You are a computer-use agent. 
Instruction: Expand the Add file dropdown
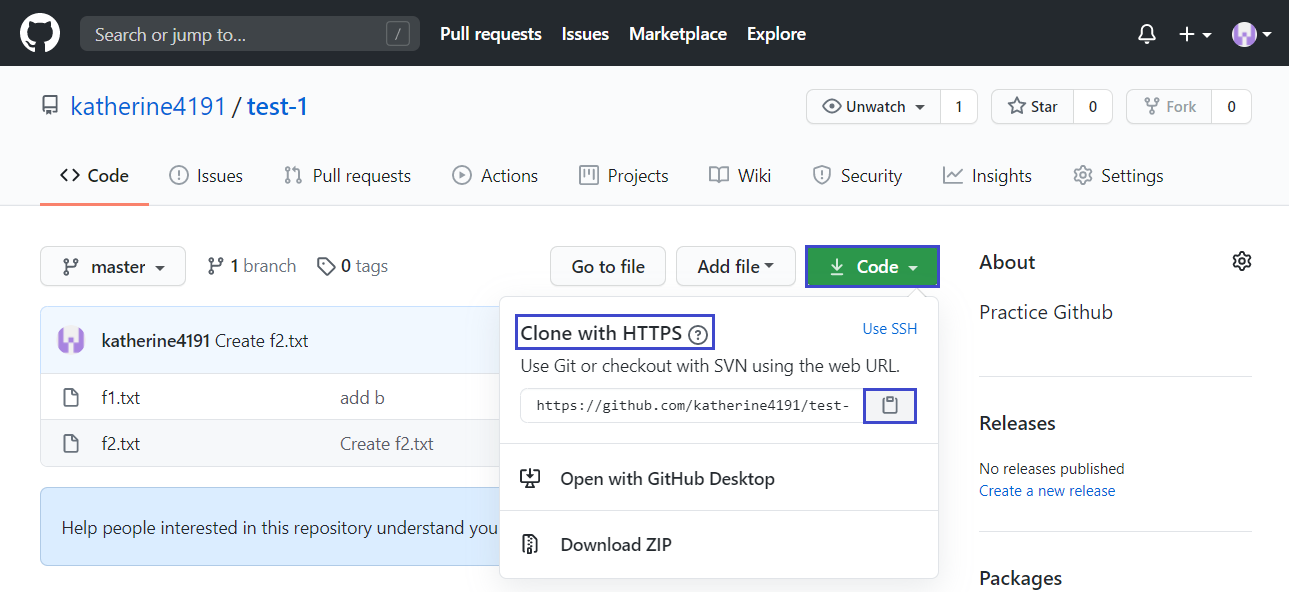coord(736,266)
